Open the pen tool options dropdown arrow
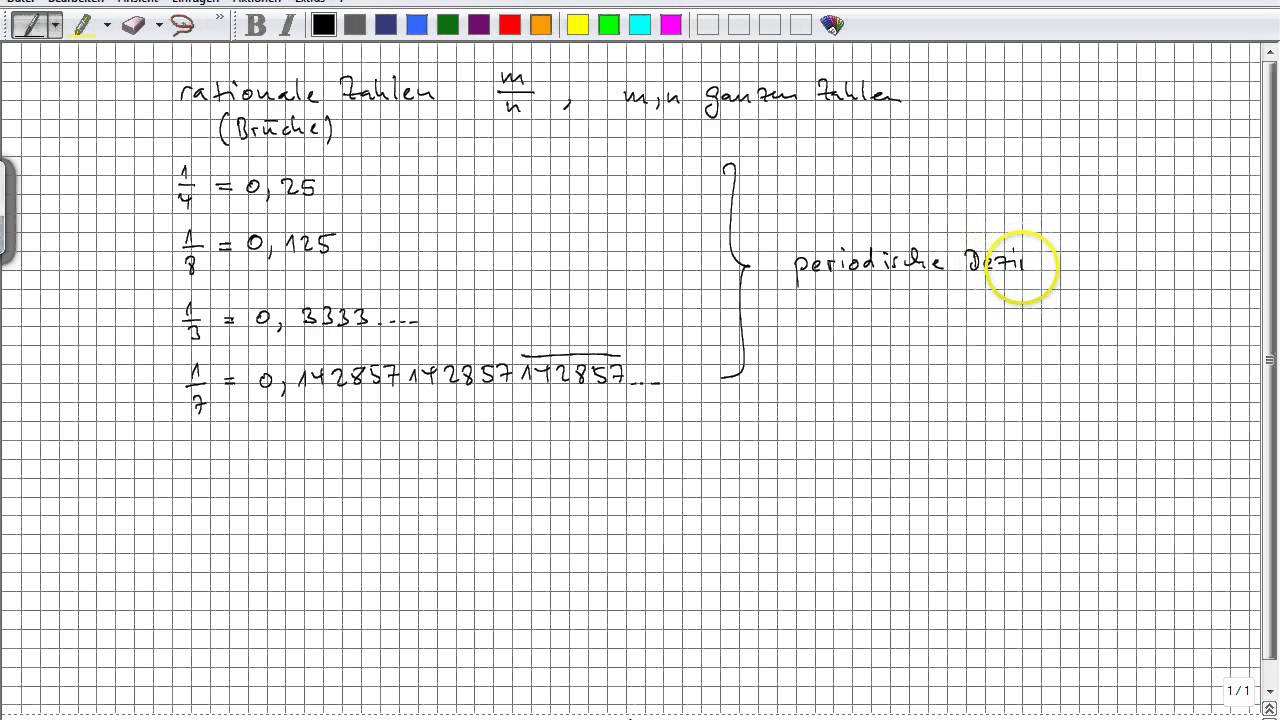 (54, 25)
